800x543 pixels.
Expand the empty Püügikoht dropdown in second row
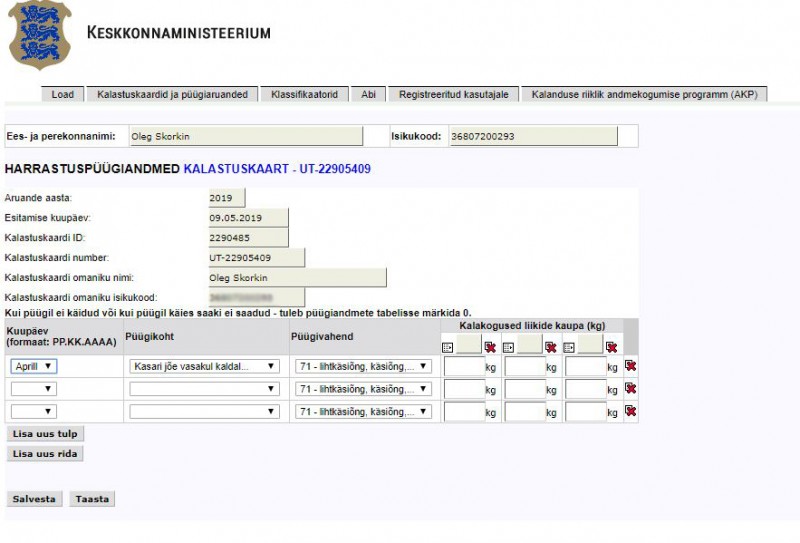point(204,389)
